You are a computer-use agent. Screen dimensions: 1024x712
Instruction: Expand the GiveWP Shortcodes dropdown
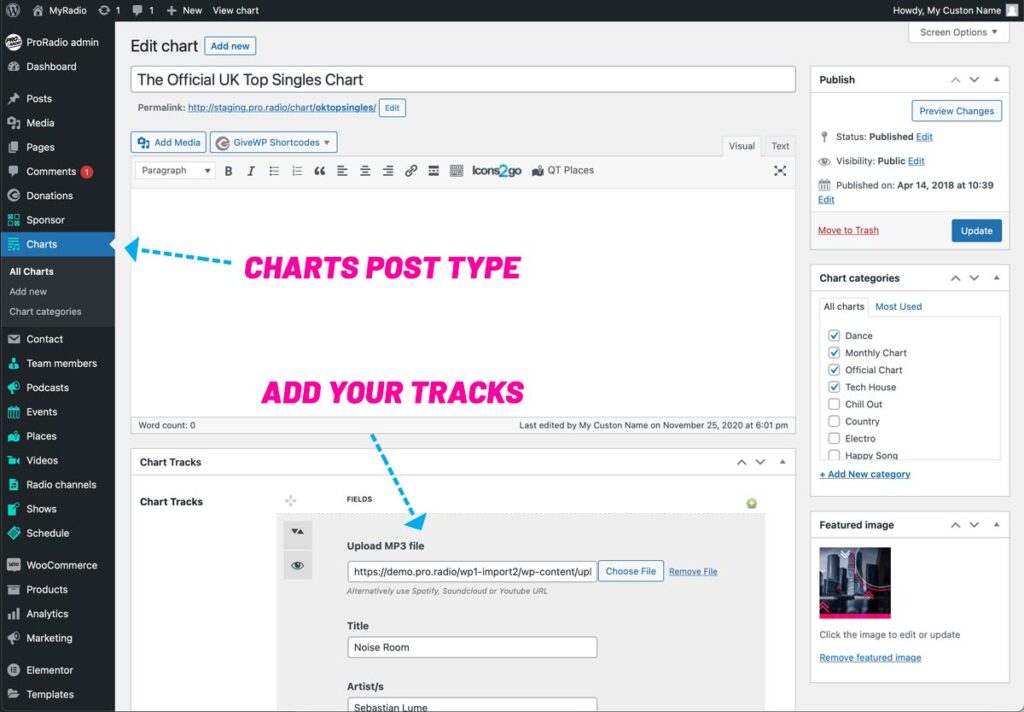[x=273, y=143]
